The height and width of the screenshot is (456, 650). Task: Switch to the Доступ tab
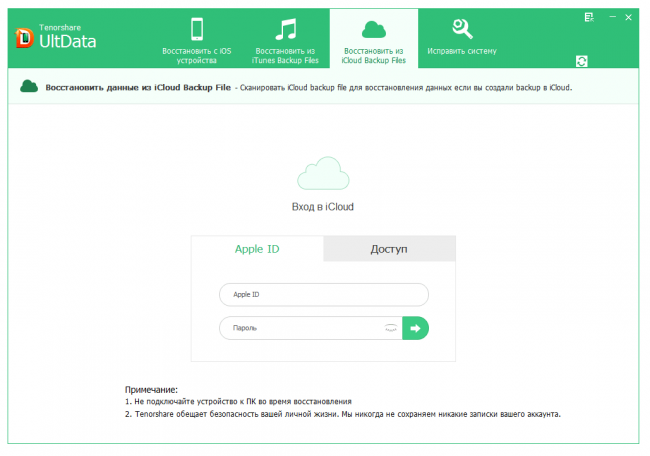click(x=389, y=249)
